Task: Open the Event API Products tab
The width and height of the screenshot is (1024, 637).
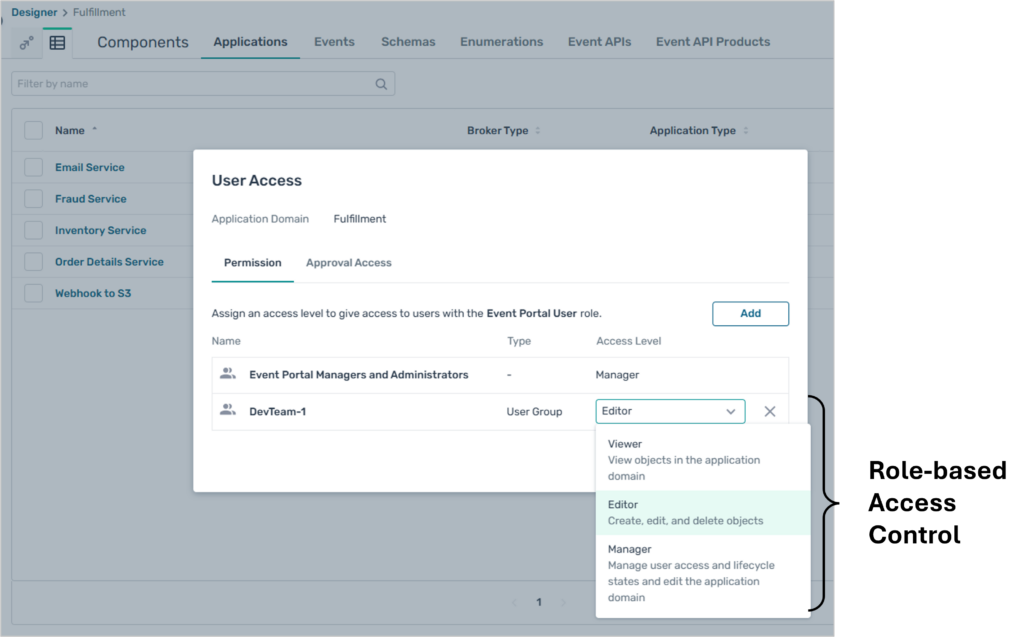Action: pos(712,42)
